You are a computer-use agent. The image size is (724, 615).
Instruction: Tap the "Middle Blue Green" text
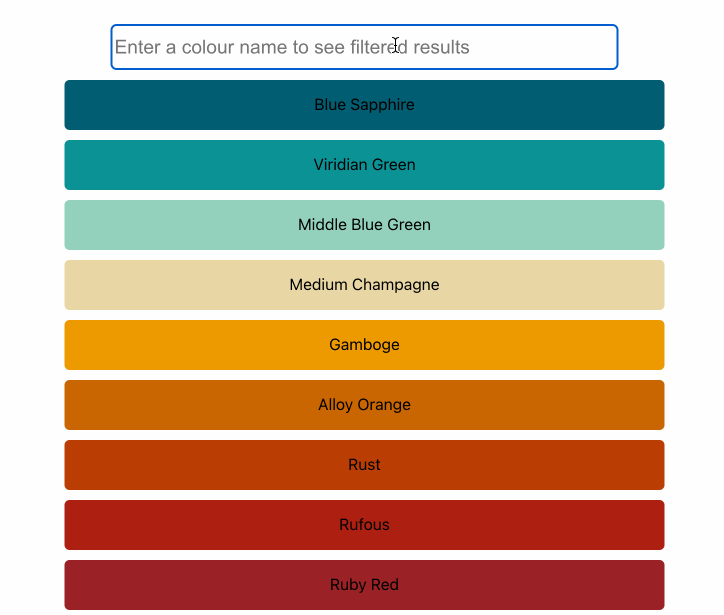tap(364, 225)
